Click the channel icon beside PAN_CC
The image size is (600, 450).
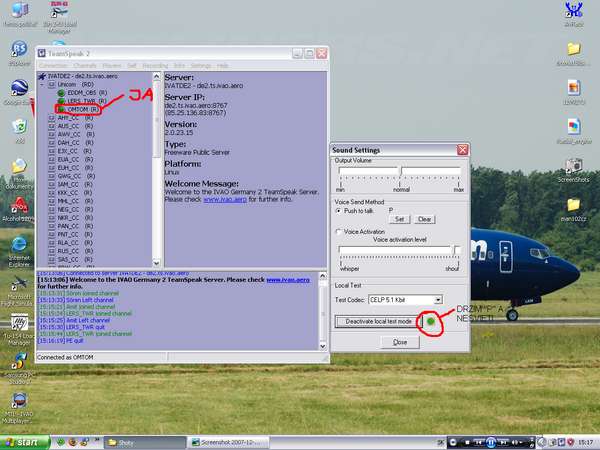51,226
